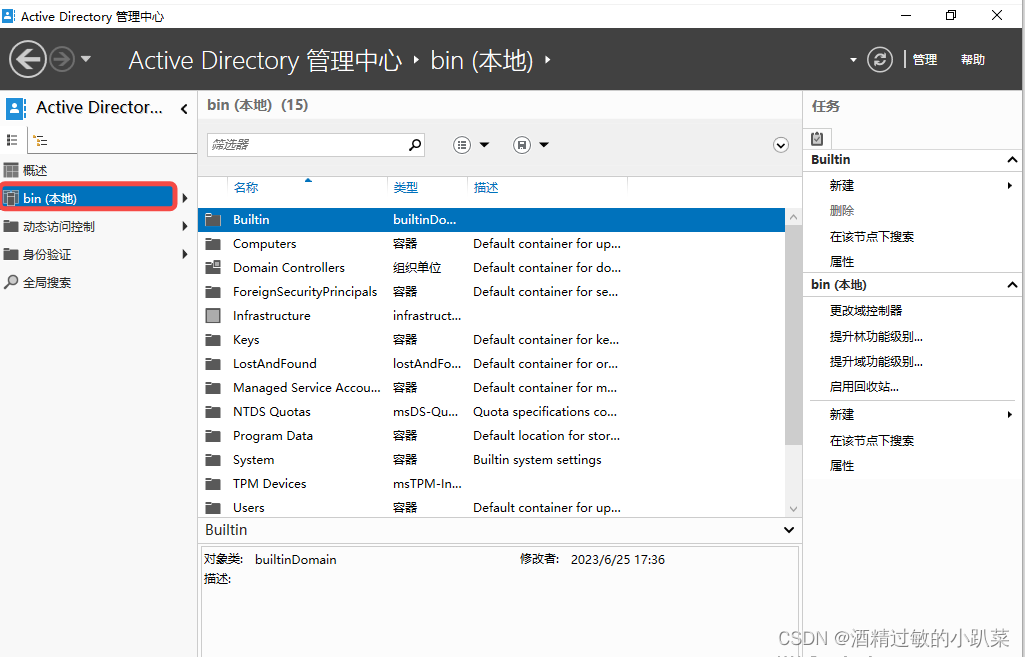Select the Infrastructure row

point(491,316)
